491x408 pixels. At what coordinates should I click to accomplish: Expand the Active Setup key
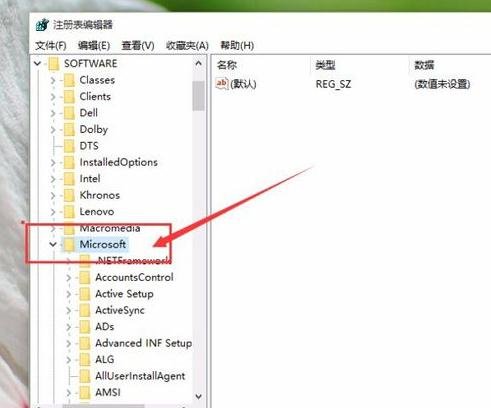pos(69,294)
